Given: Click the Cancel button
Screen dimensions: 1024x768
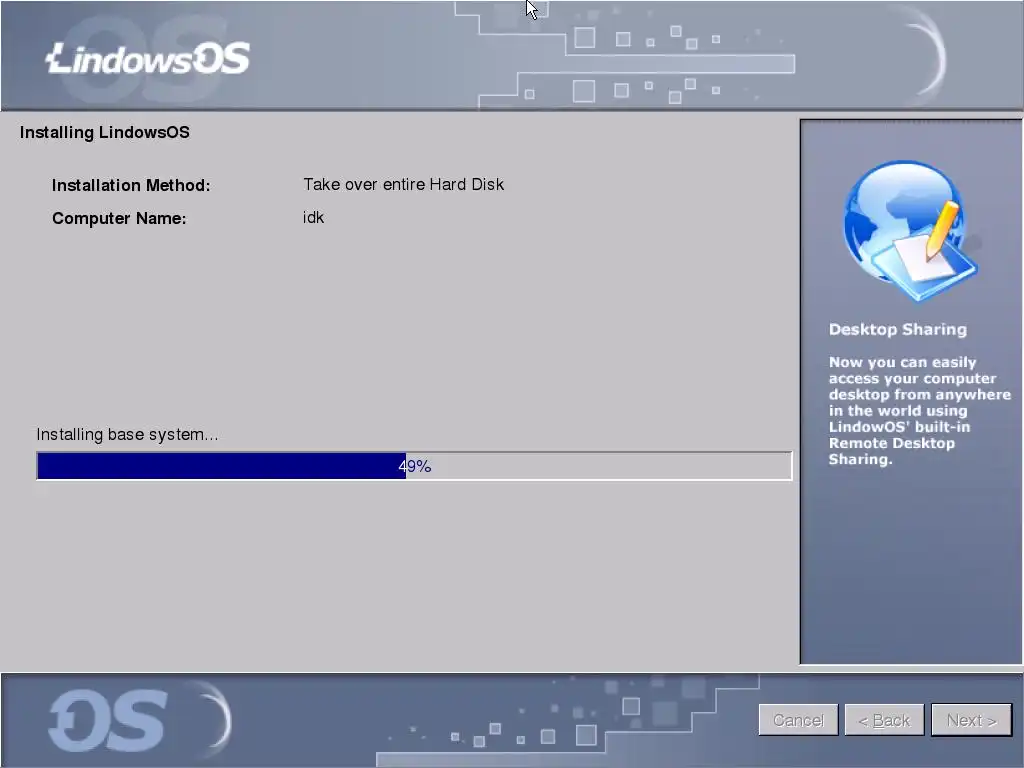Looking at the screenshot, I should (x=798, y=720).
